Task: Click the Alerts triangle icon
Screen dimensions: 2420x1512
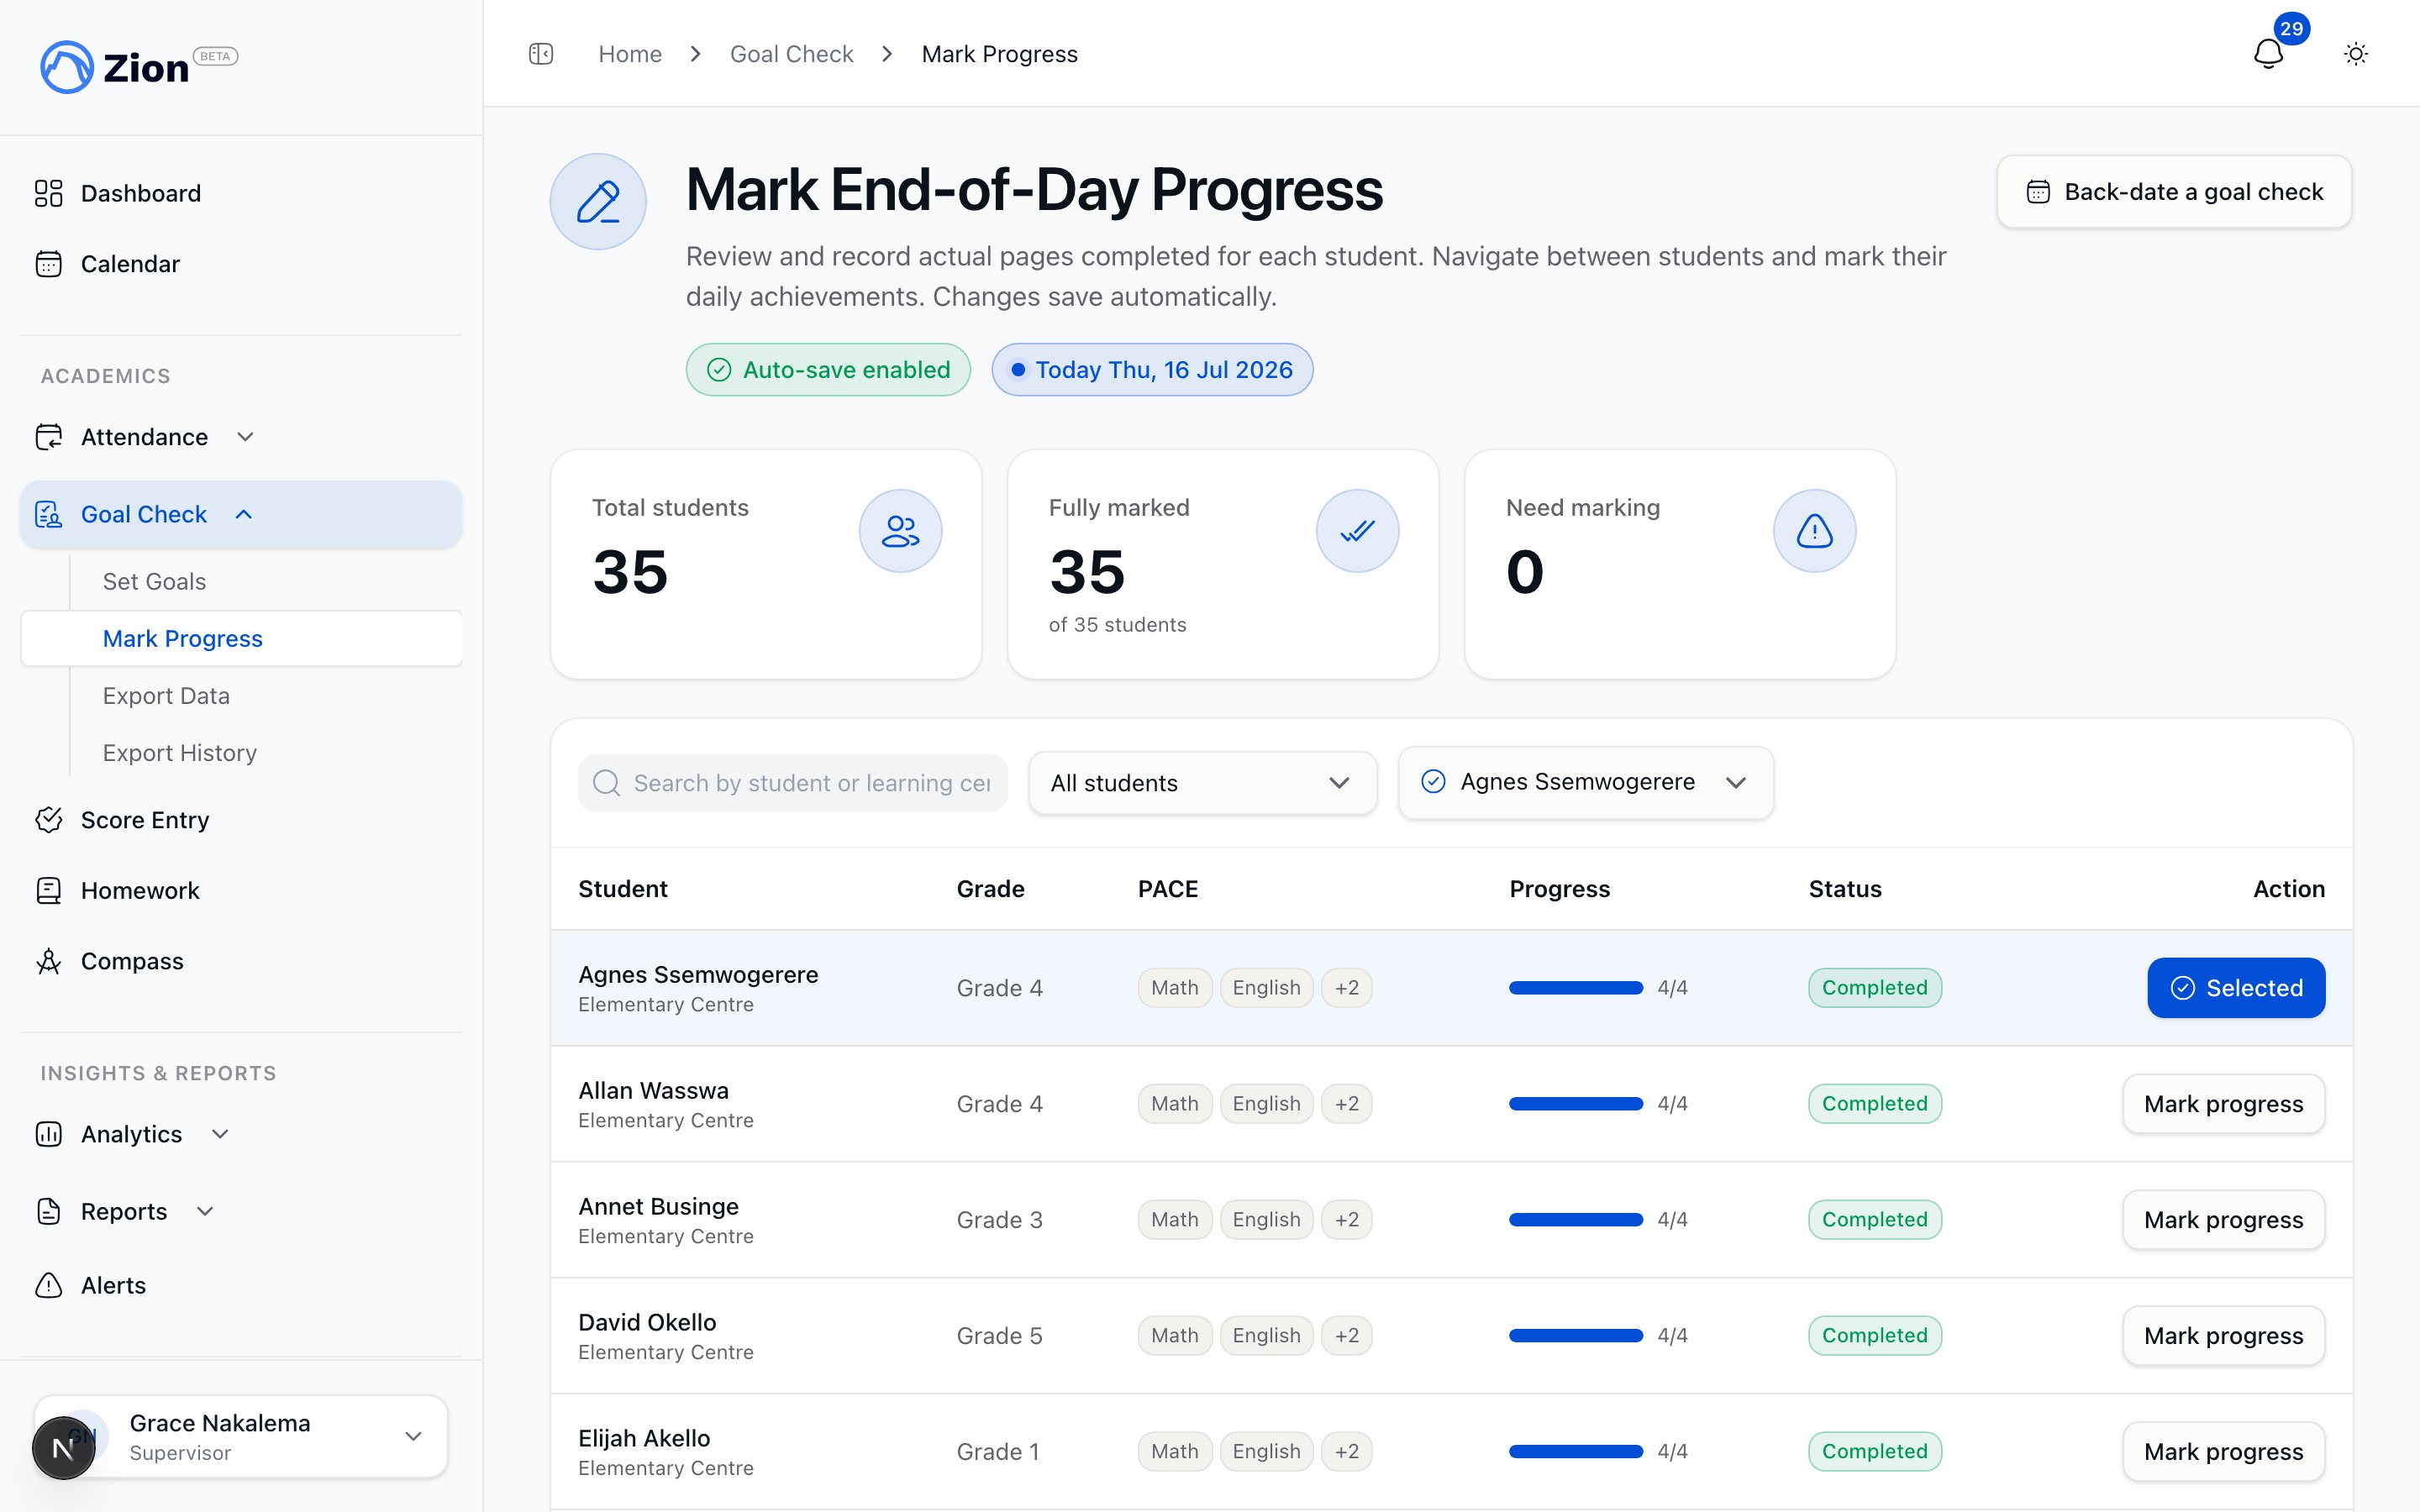Action: [x=48, y=1285]
